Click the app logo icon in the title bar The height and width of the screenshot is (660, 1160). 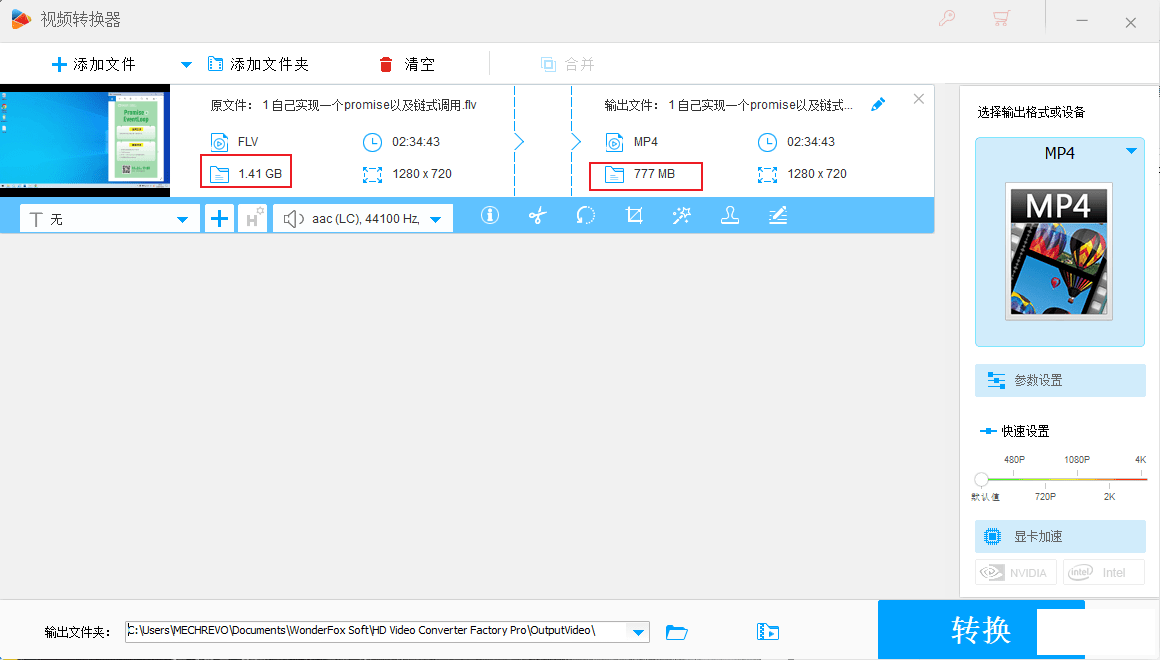point(21,19)
